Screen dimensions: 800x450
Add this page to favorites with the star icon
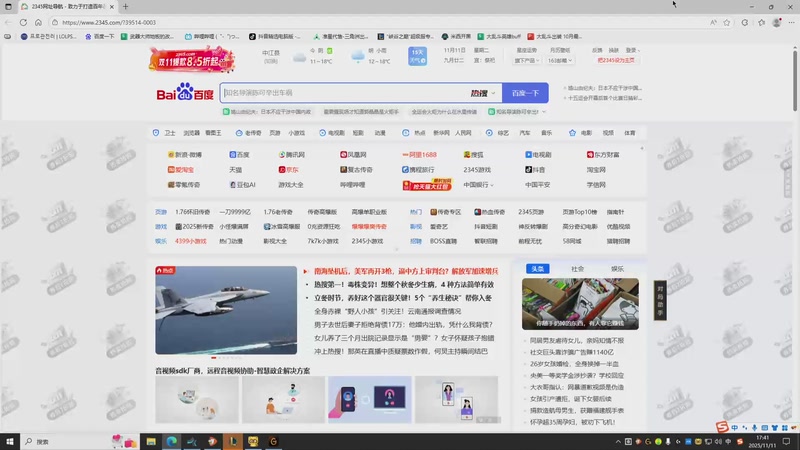tap(727, 22)
